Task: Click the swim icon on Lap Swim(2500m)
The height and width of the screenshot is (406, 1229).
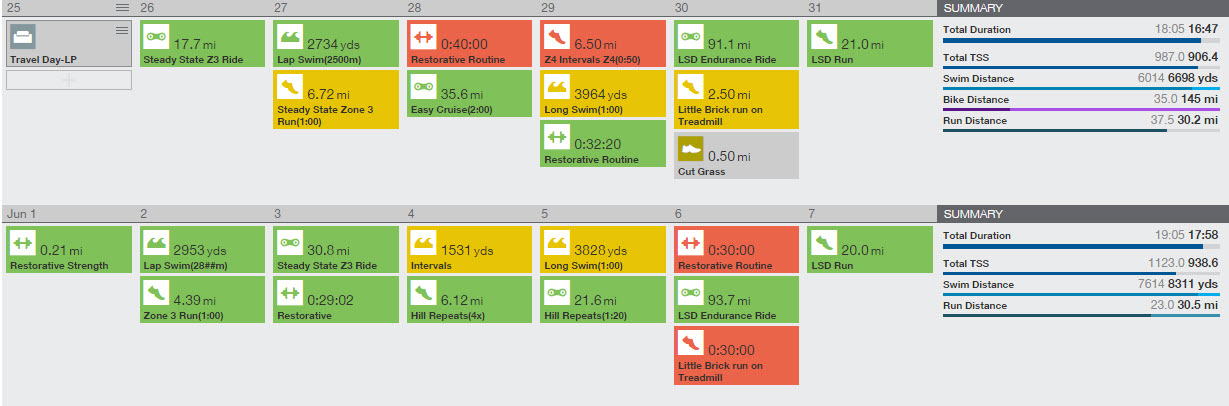Action: (289, 37)
